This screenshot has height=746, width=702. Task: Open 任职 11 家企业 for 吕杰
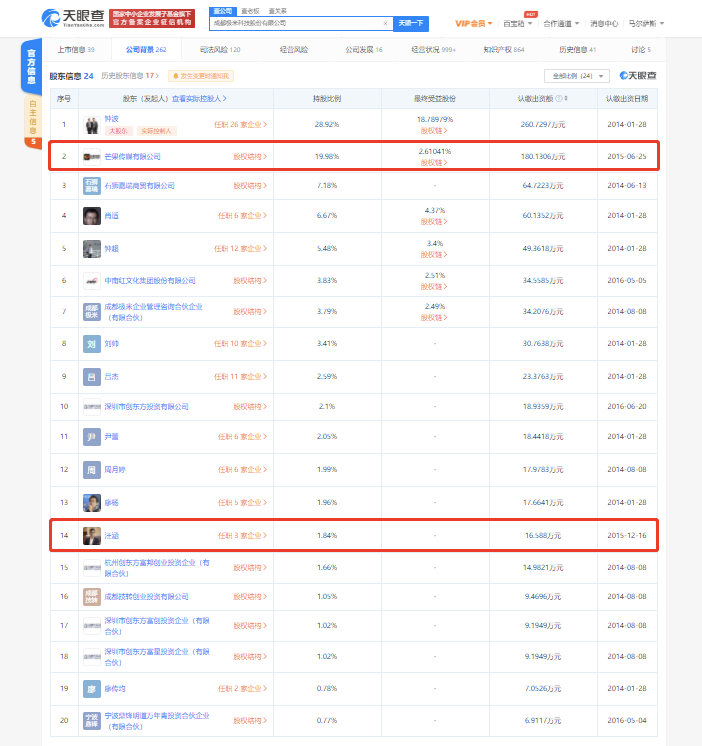click(x=240, y=376)
